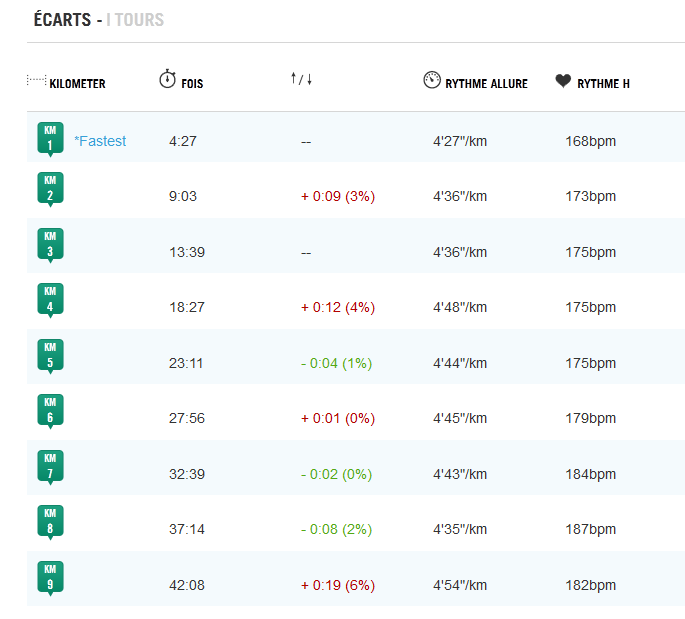The width and height of the screenshot is (685, 619).
Task: Click the 37:14 time cell
Action: point(187,529)
